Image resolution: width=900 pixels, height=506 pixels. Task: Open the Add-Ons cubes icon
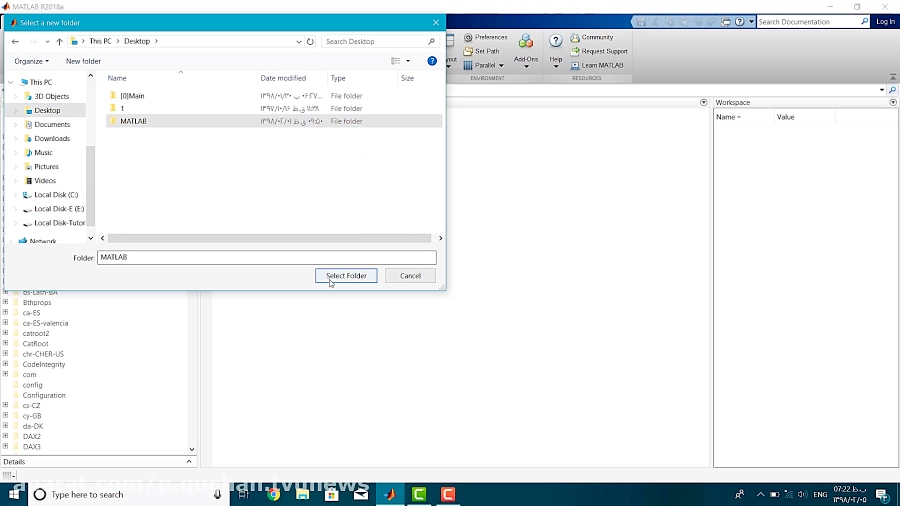pyautogui.click(x=526, y=41)
